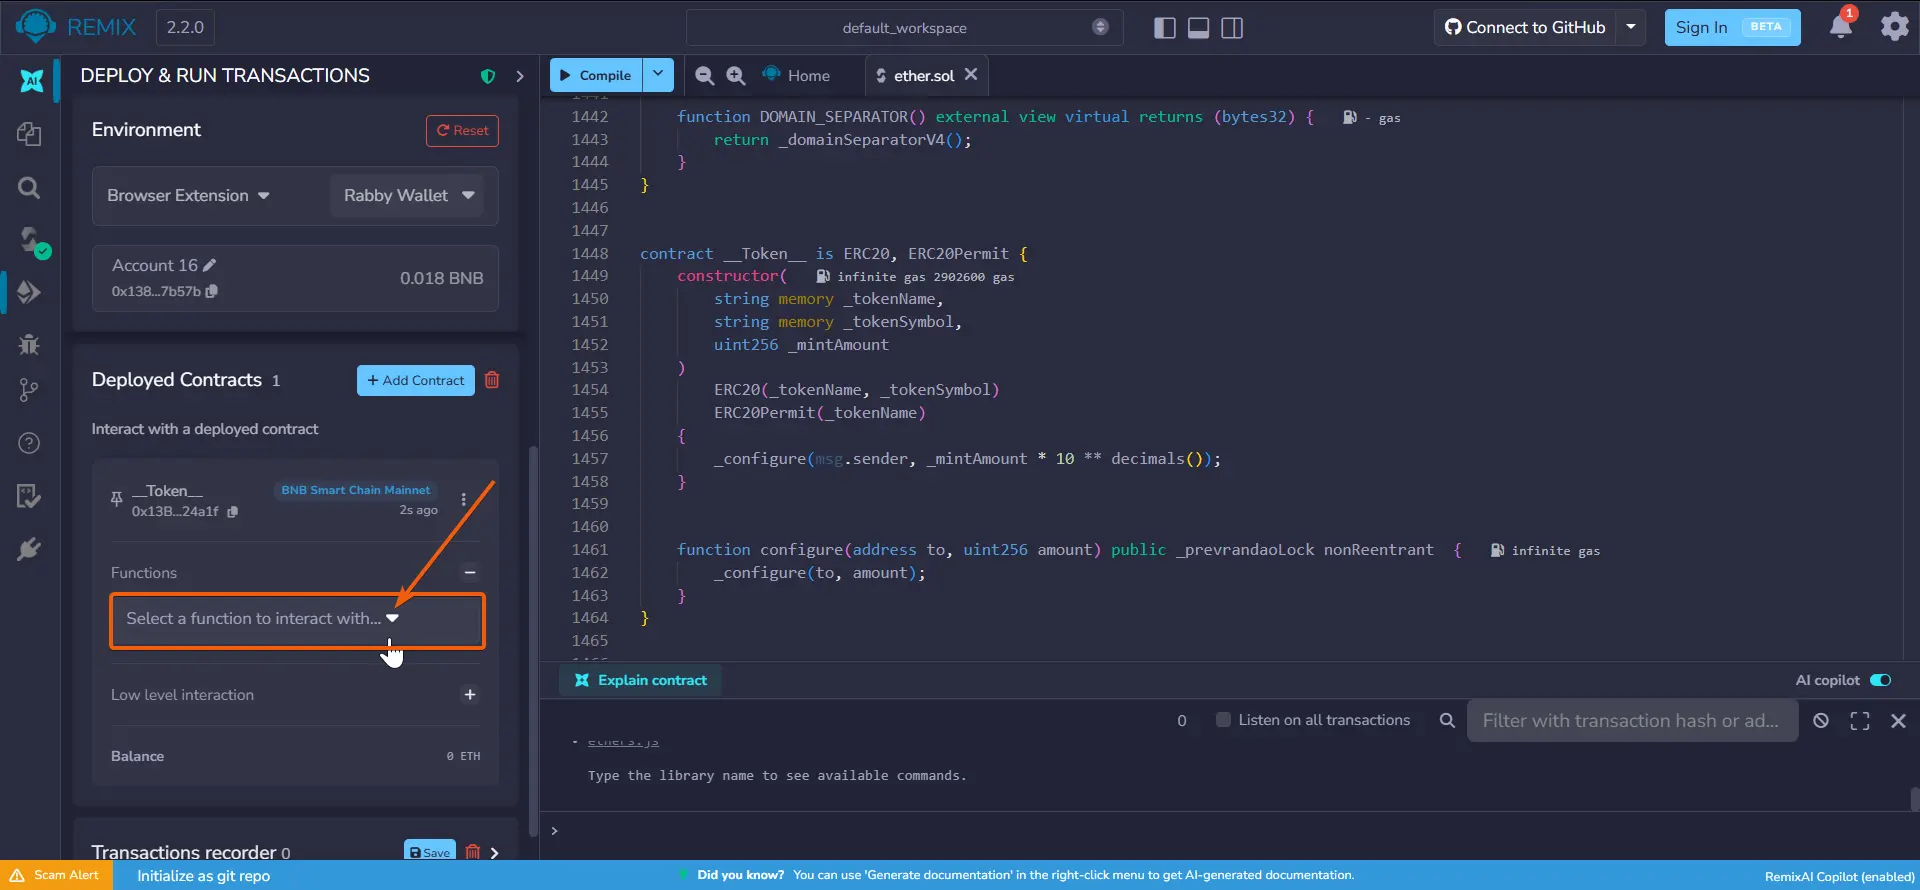Zoom out the editor font
1920x890 pixels.
(704, 75)
